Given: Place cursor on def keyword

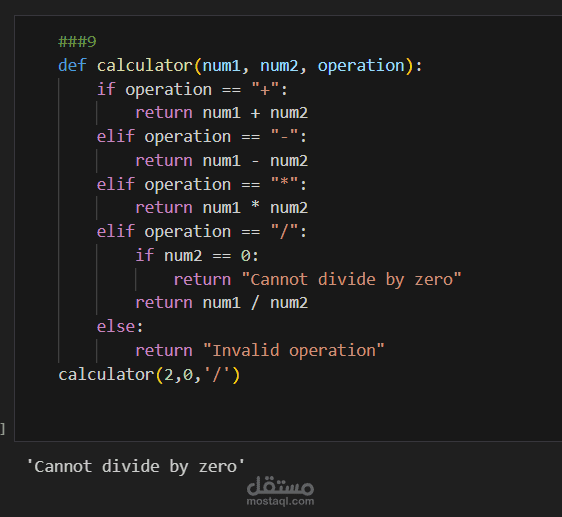Looking at the screenshot, I should point(72,66).
